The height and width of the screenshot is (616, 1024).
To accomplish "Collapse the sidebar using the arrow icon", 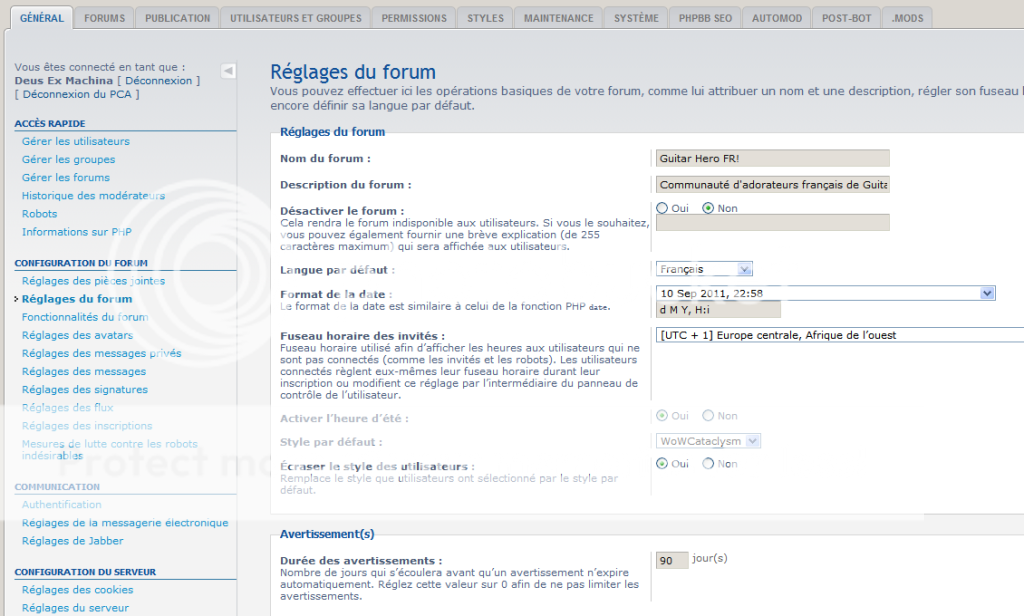I will click(228, 71).
